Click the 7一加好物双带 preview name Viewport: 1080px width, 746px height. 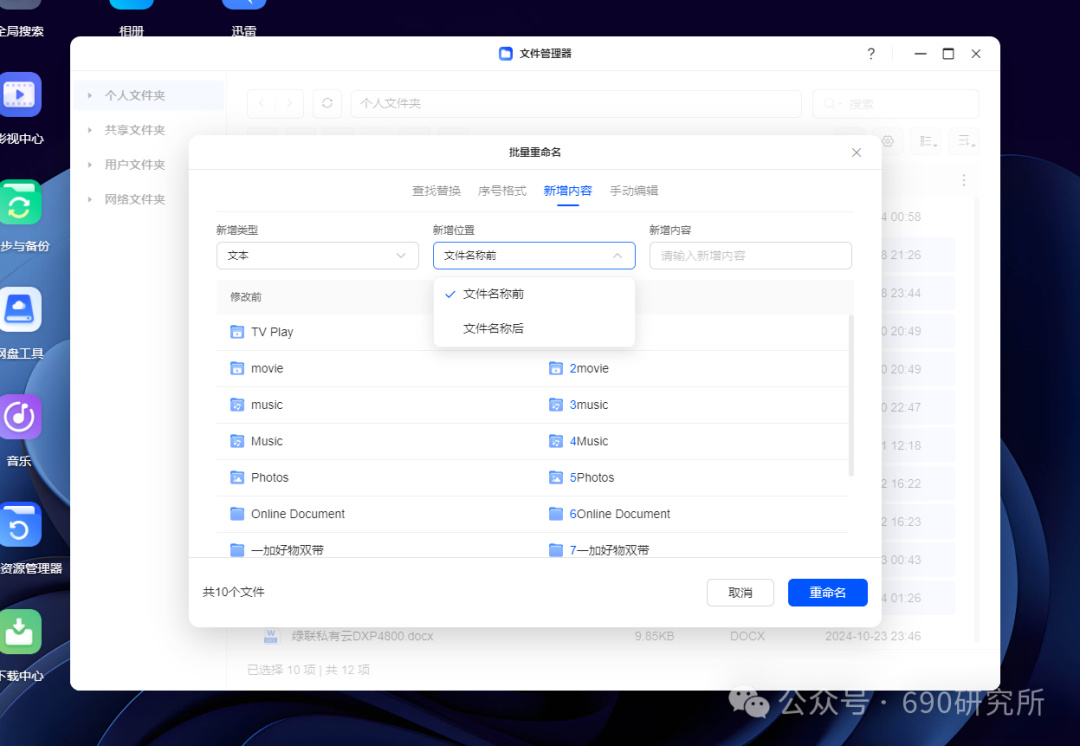tap(610, 550)
